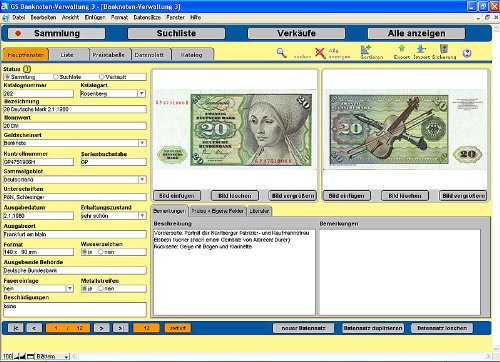
Task: Select the Suchliste status radio button
Action: [x=56, y=77]
